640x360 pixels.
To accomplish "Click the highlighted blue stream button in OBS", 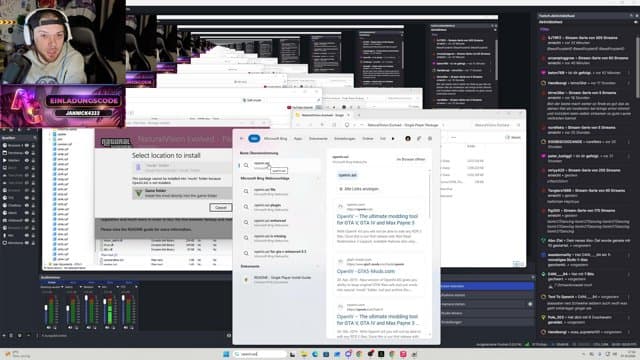I will tap(487, 286).
